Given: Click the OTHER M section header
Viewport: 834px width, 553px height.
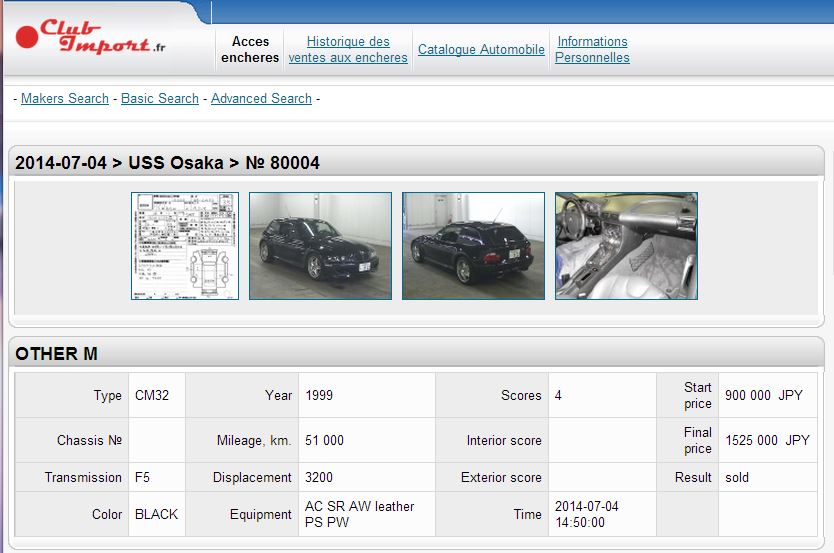Looking at the screenshot, I should 57,354.
